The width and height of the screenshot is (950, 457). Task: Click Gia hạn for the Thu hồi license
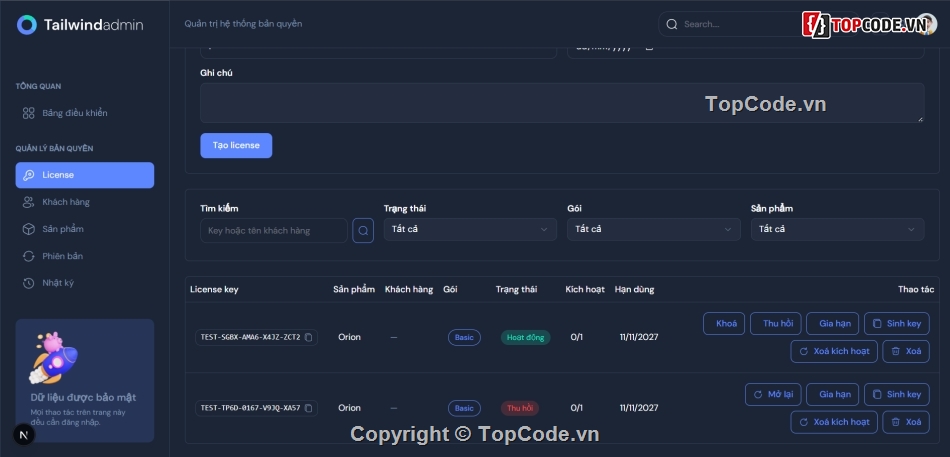coord(832,395)
